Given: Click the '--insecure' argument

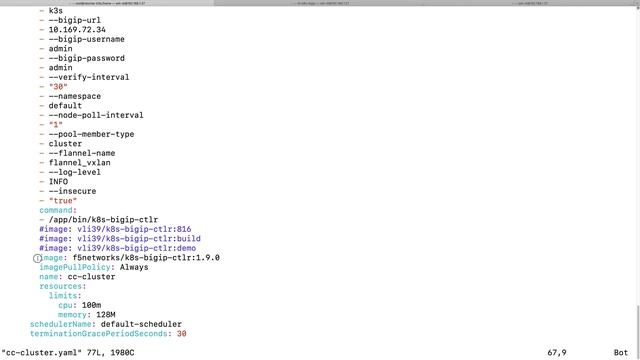Looking at the screenshot, I should (72, 191).
